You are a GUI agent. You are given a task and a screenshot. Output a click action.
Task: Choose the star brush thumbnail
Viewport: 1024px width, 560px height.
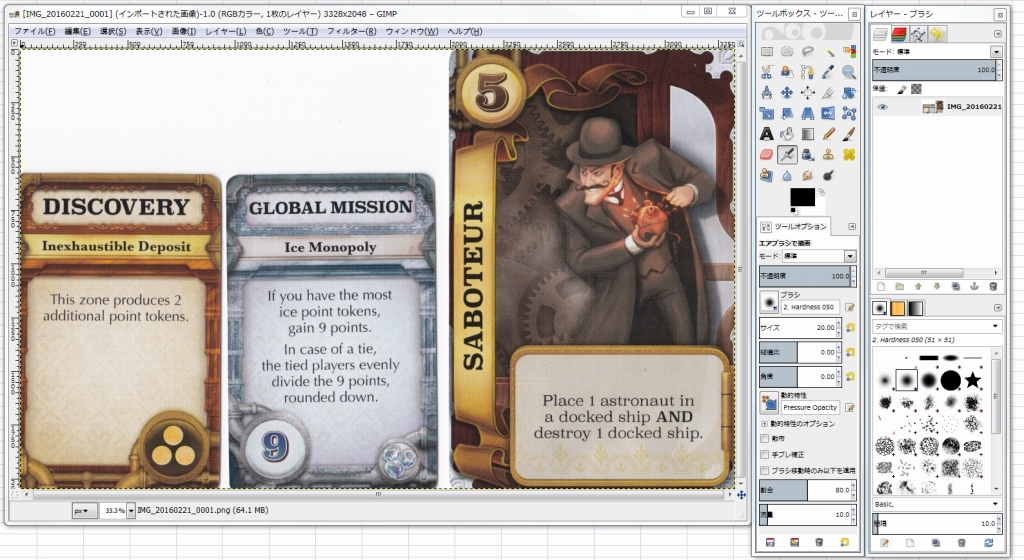click(x=973, y=379)
